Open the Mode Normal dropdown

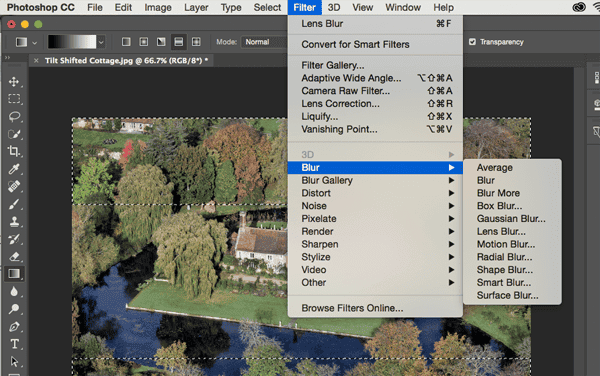pyautogui.click(x=264, y=42)
